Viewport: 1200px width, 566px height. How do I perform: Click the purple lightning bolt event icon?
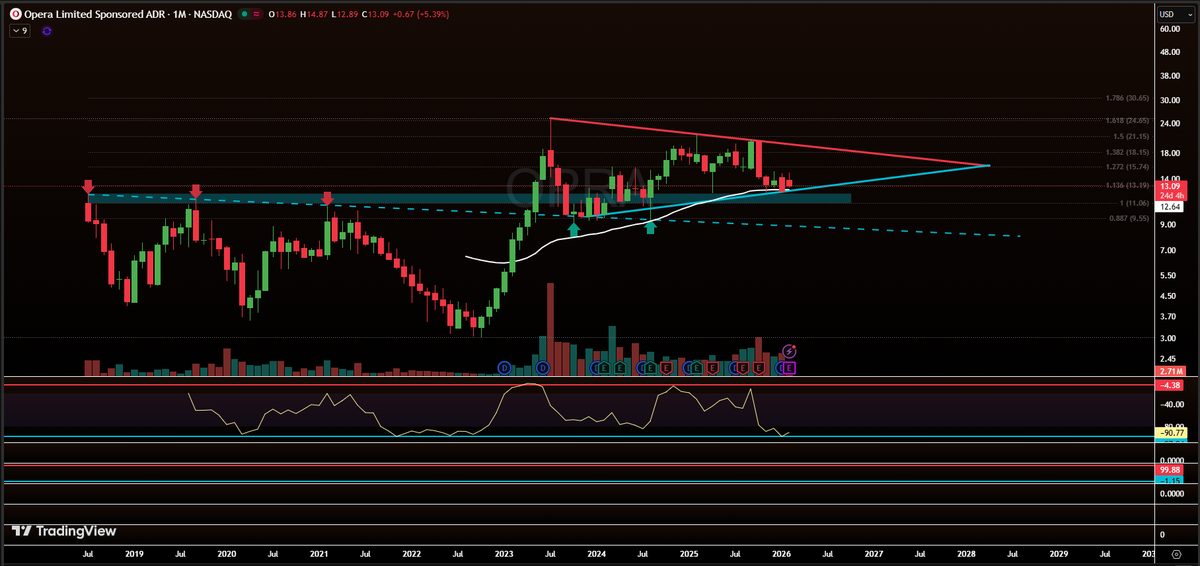tap(789, 351)
